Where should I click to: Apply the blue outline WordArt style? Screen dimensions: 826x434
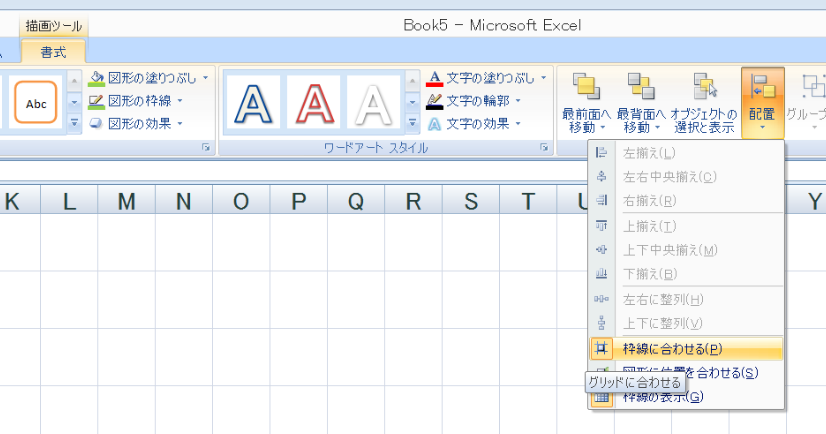pyautogui.click(x=254, y=103)
